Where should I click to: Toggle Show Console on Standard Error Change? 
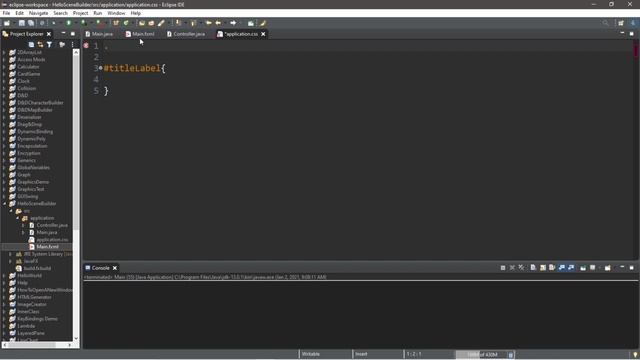[x=571, y=268]
